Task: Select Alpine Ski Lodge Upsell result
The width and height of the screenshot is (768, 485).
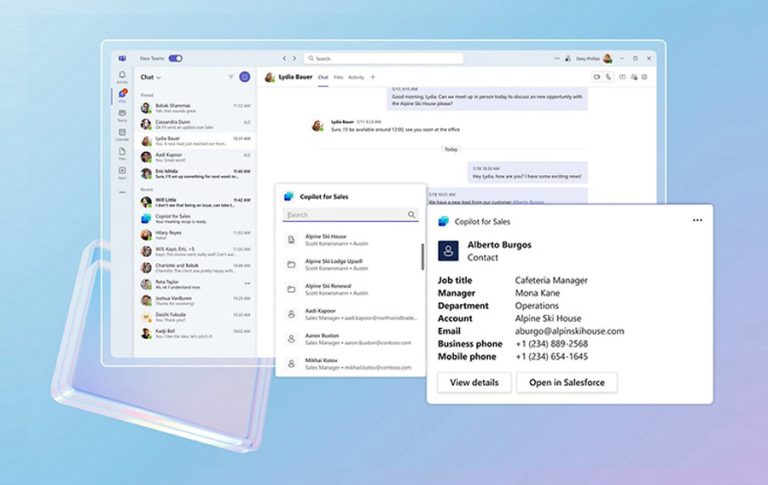Action: pyautogui.click(x=345, y=264)
